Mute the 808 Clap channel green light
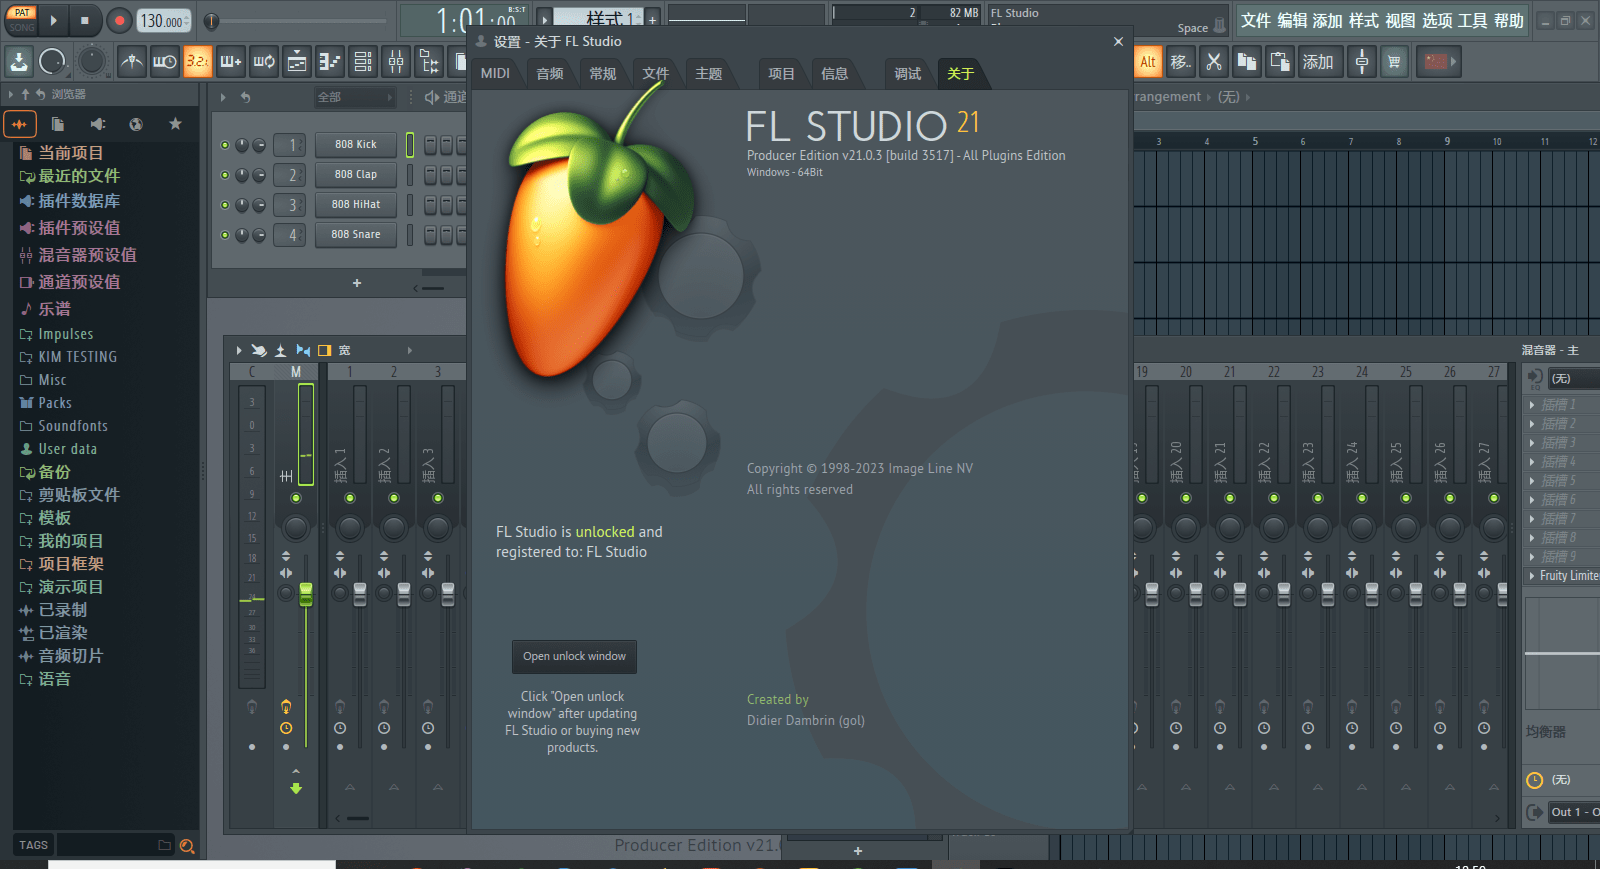 coord(225,175)
